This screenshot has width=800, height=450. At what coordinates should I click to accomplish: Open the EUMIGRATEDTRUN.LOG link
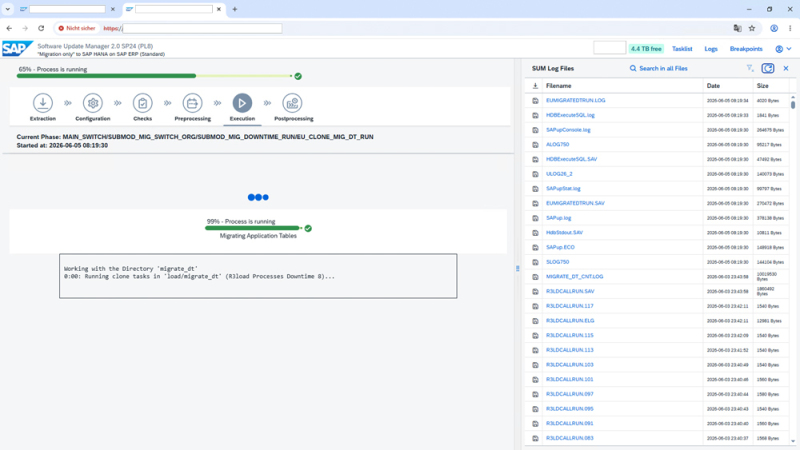click(576, 101)
